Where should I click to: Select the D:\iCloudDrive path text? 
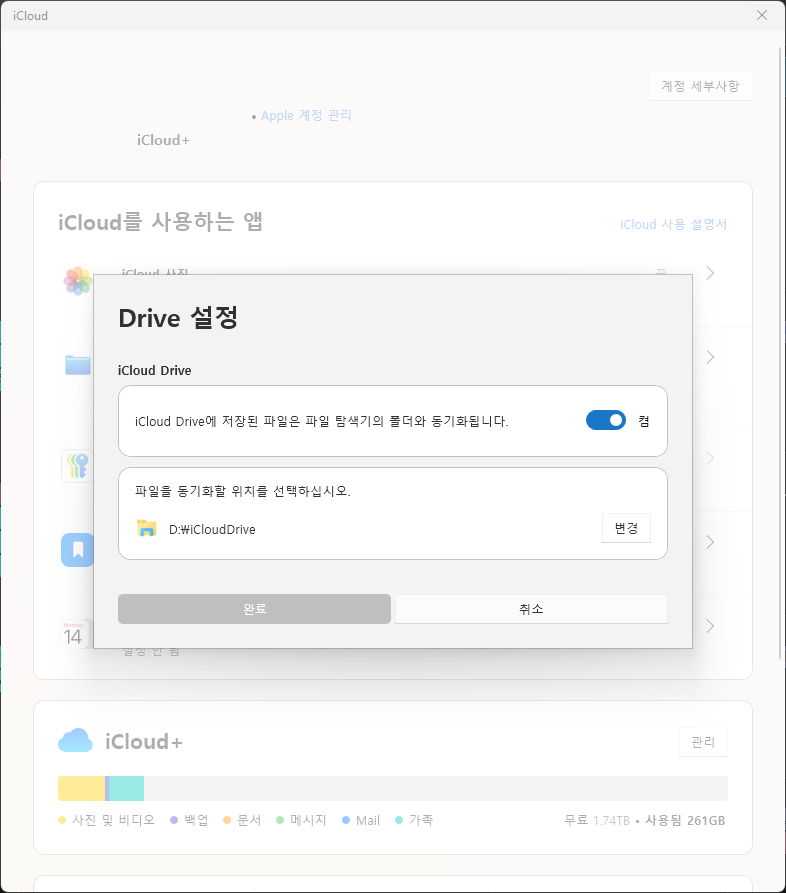click(212, 529)
